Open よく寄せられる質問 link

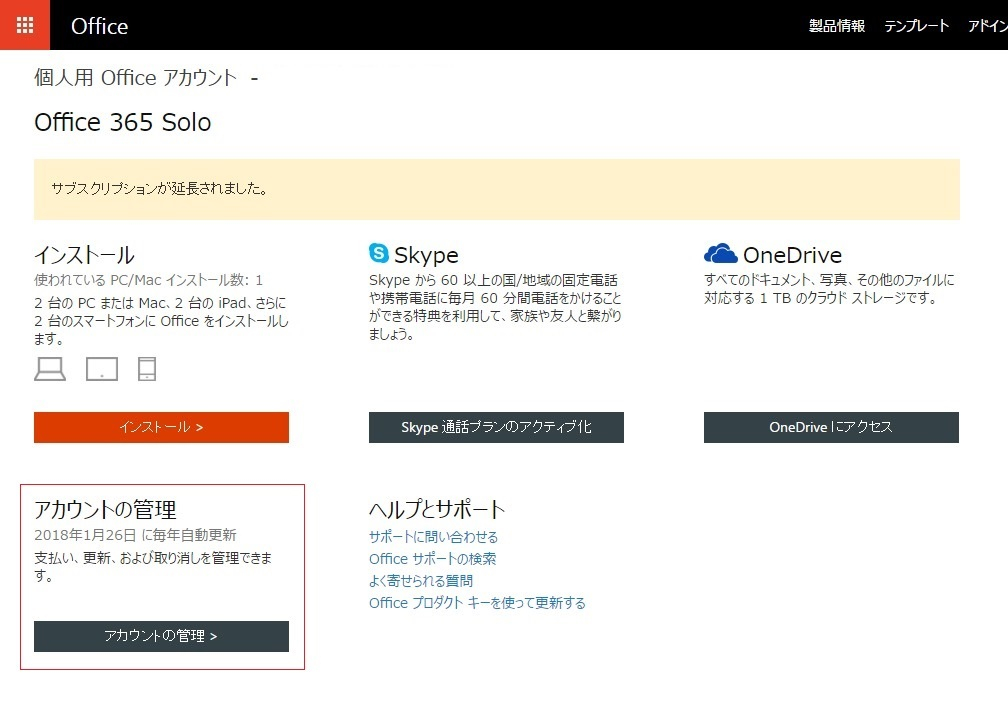pos(421,580)
